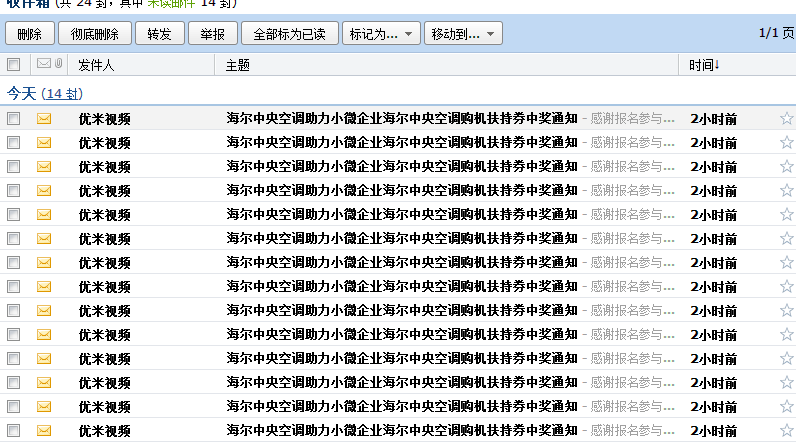Check the checkbox of the first email row
This screenshot has height=448, width=796.
(14, 118)
